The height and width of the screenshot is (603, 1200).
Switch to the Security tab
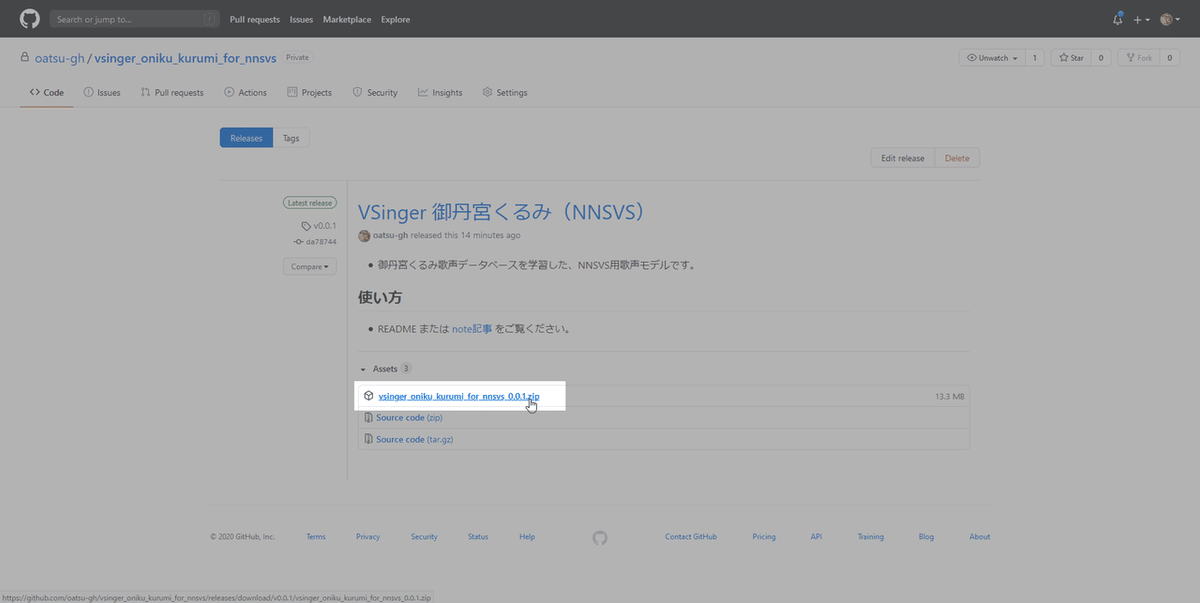pyautogui.click(x=375, y=92)
